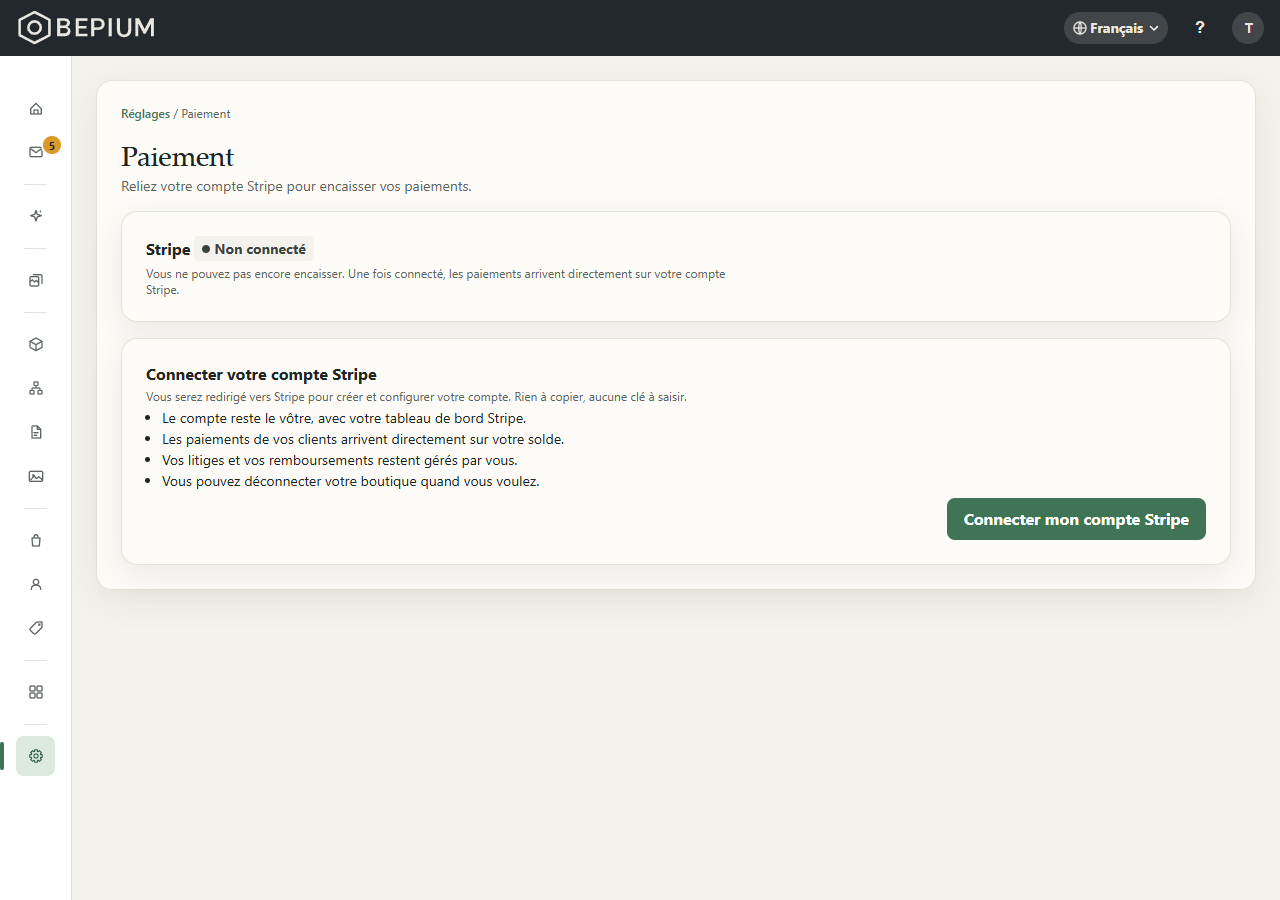The width and height of the screenshot is (1280, 900).
Task: Open the user avatar T menu
Action: point(1248,28)
